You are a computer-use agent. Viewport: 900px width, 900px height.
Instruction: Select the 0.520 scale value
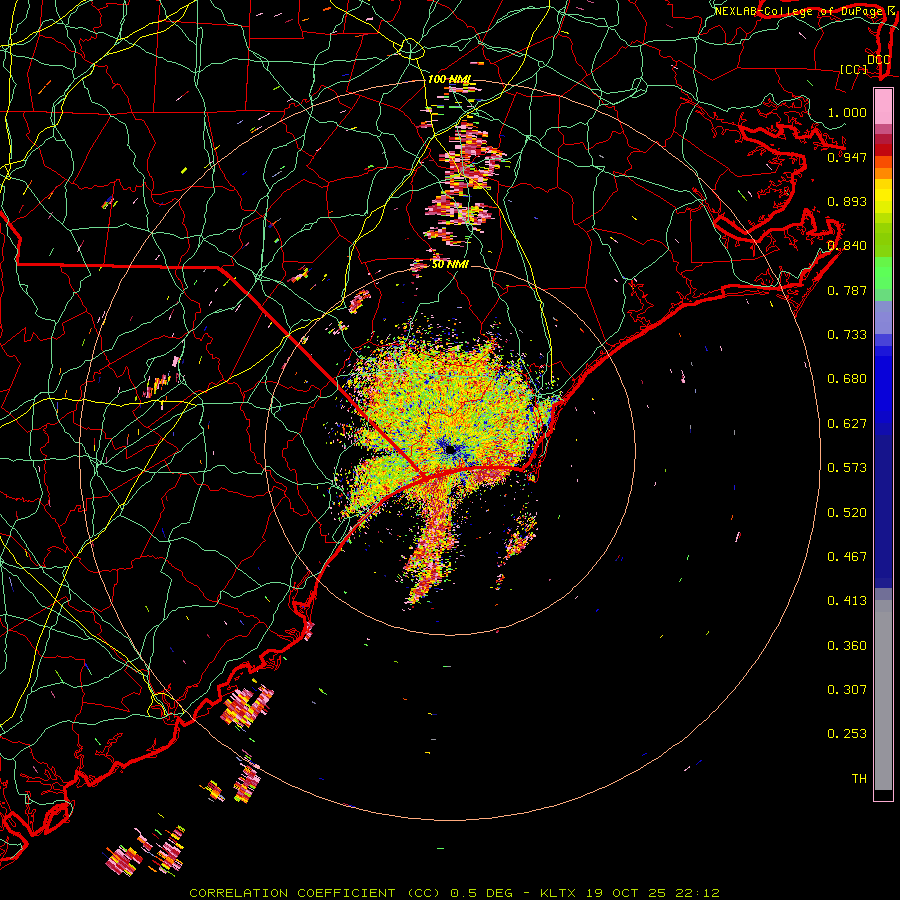point(847,513)
